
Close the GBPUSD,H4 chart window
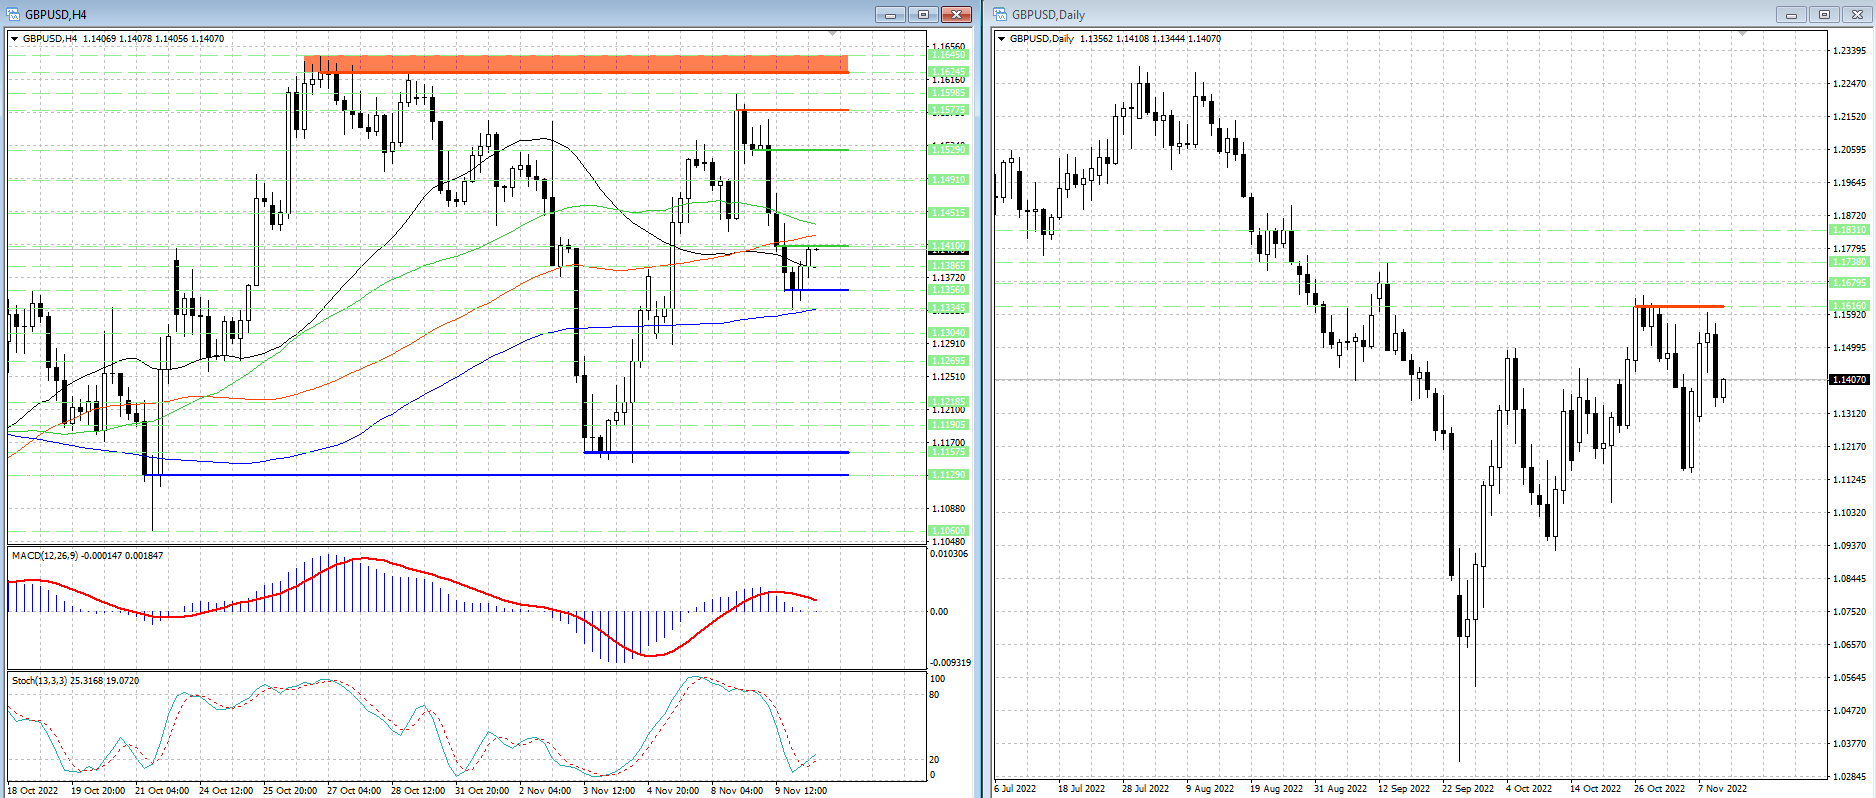[x=957, y=15]
